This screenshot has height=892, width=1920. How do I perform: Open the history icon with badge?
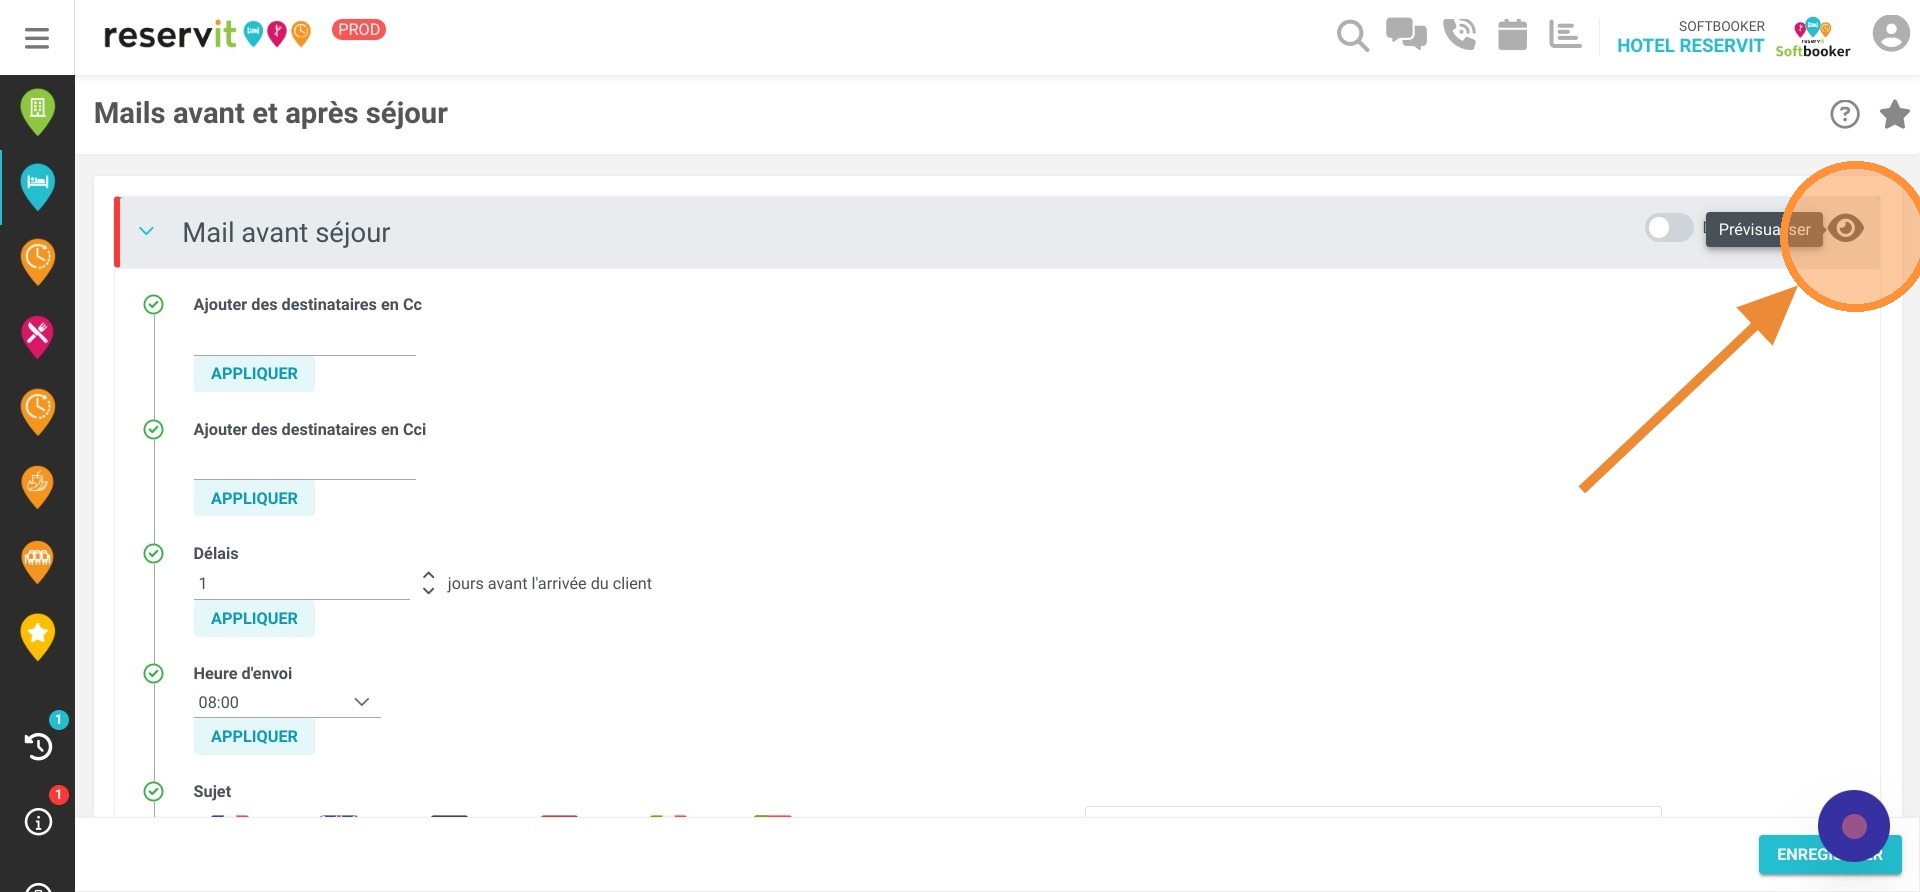[38, 746]
